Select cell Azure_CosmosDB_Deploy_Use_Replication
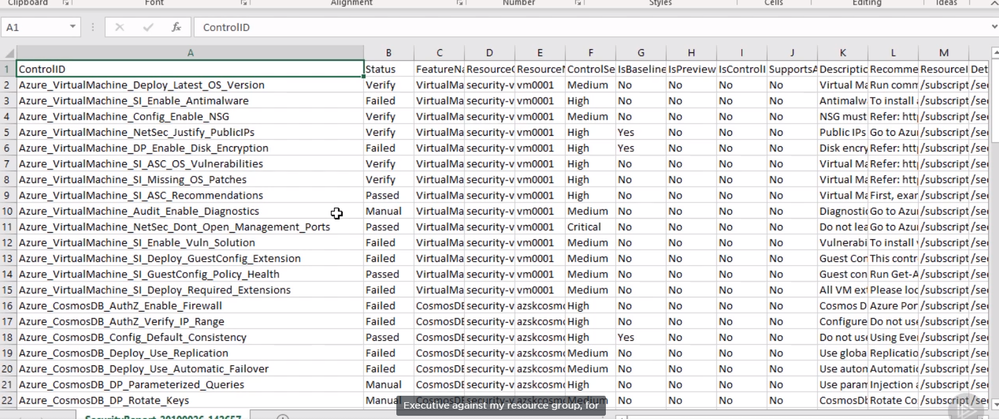This screenshot has height=419, width=999. coord(190,353)
